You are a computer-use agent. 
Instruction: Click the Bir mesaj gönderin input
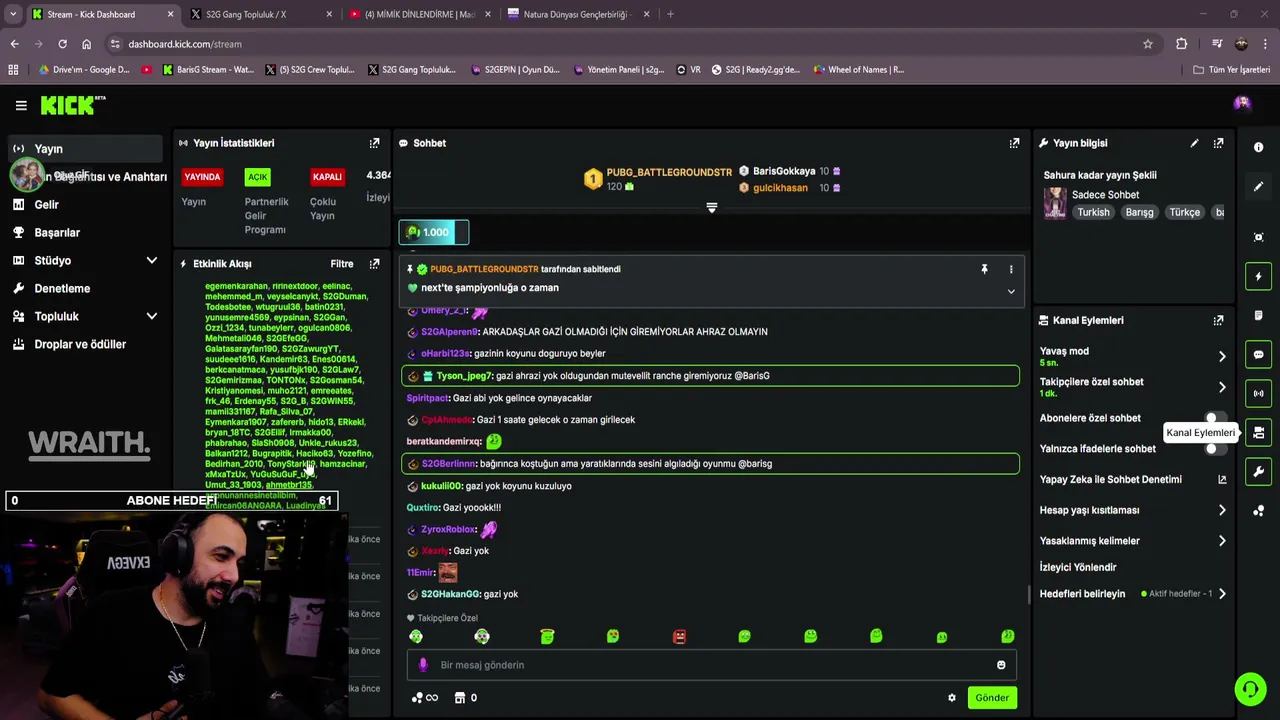click(712, 665)
